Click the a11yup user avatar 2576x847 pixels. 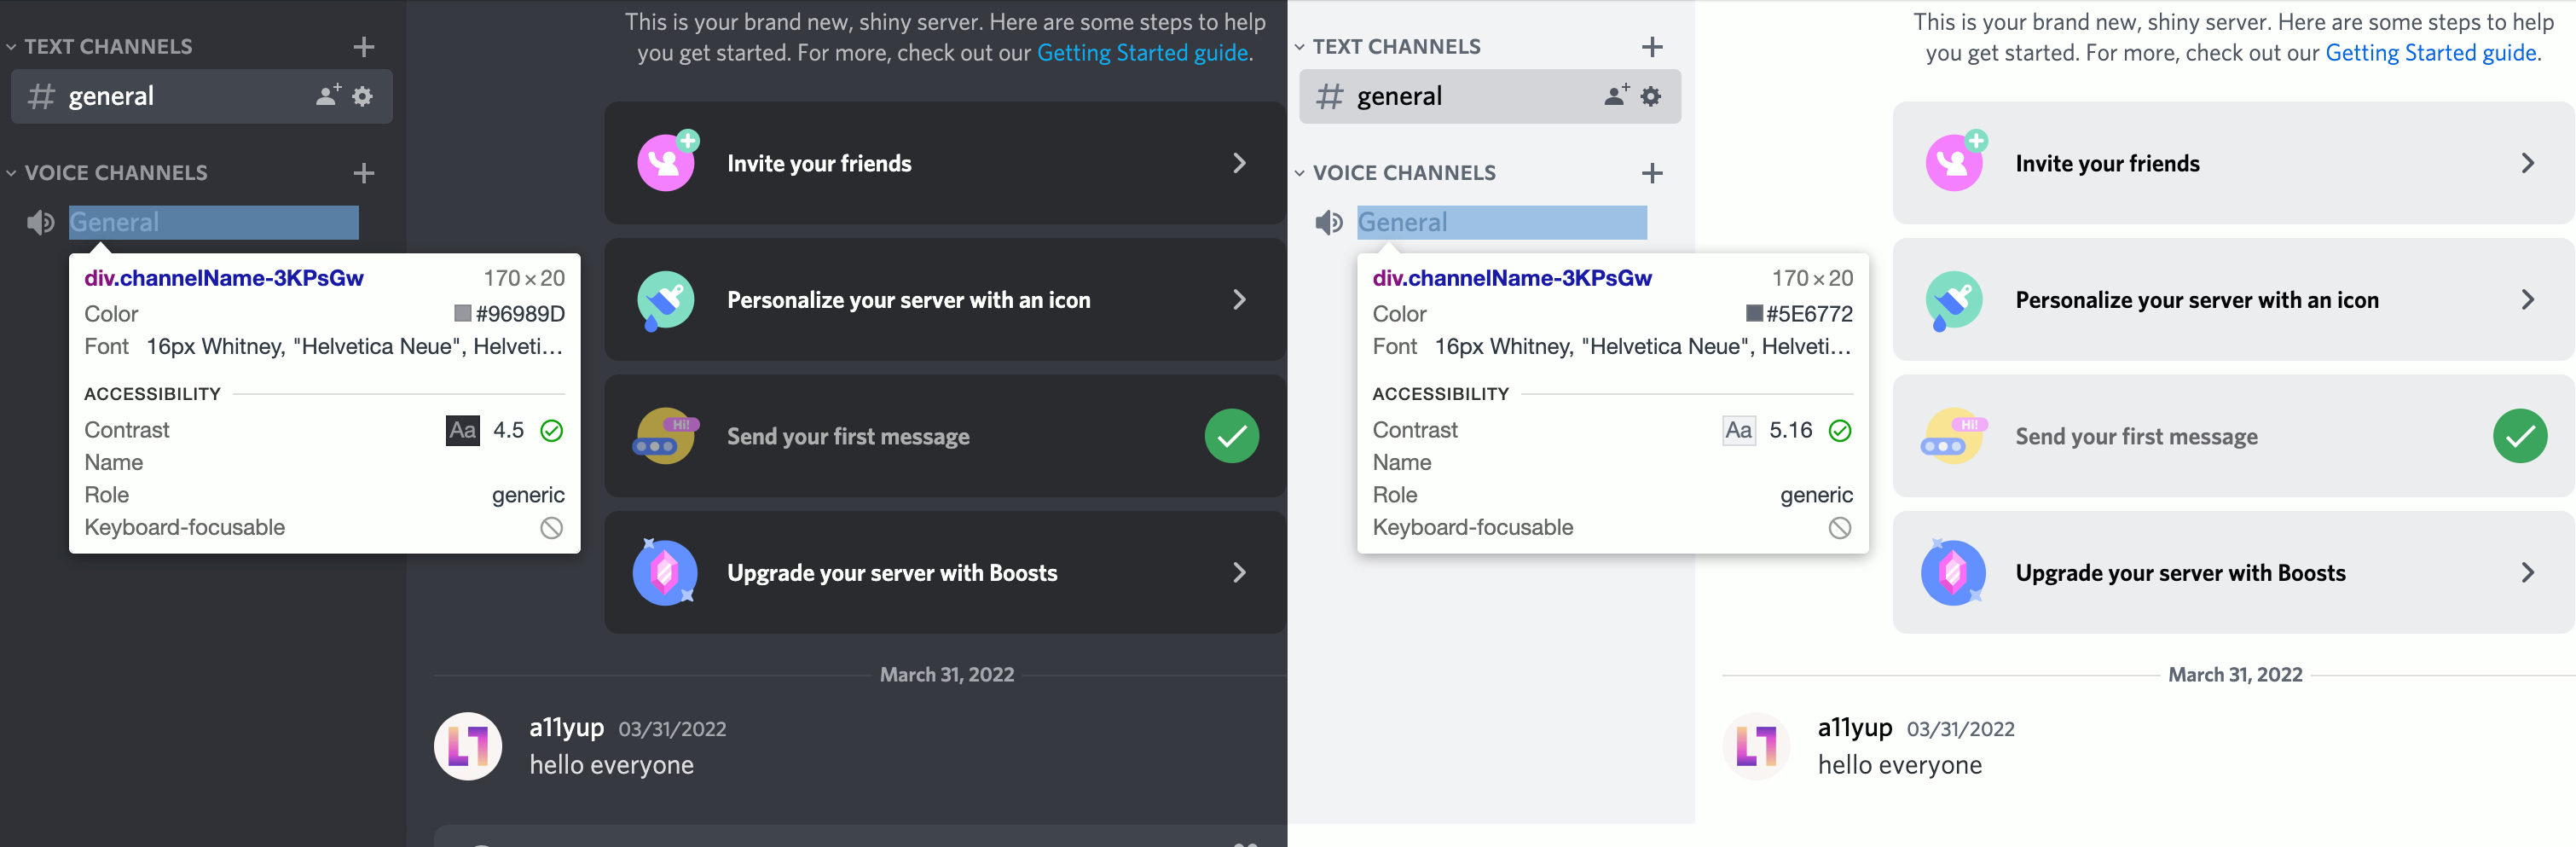point(466,746)
